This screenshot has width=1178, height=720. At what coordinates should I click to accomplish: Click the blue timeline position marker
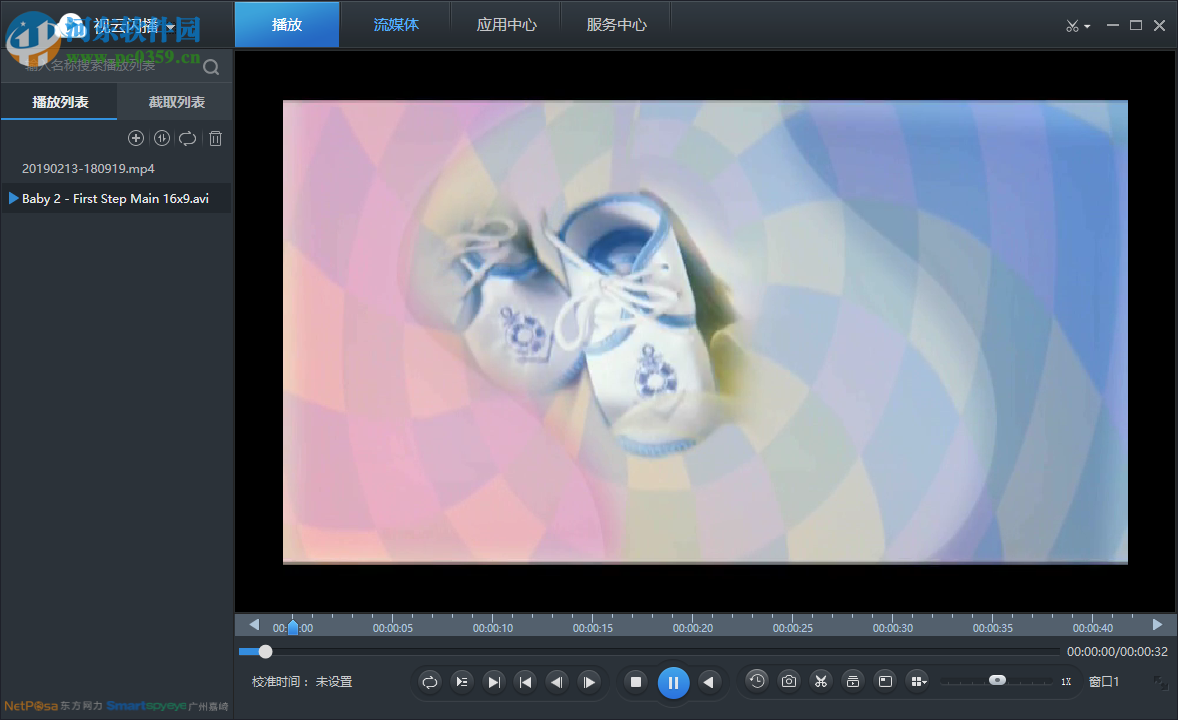pyautogui.click(x=293, y=627)
